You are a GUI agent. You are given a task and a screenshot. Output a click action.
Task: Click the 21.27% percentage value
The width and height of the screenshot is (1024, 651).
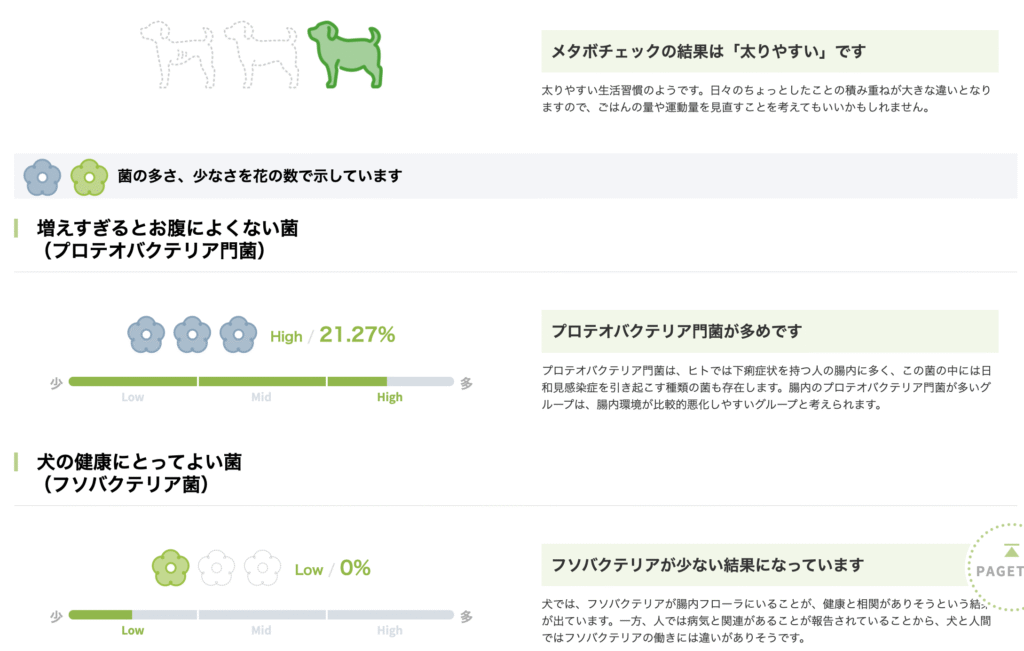click(357, 334)
